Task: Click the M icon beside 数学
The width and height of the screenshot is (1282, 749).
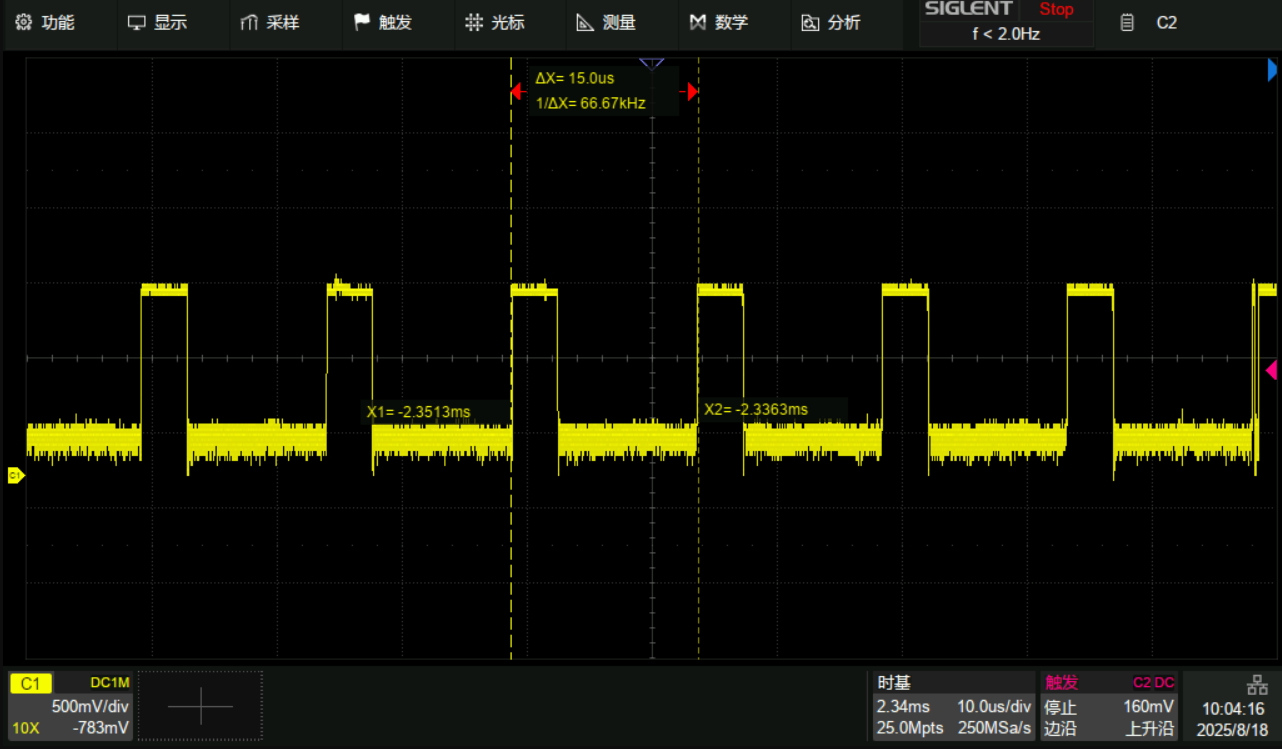Action: (698, 22)
